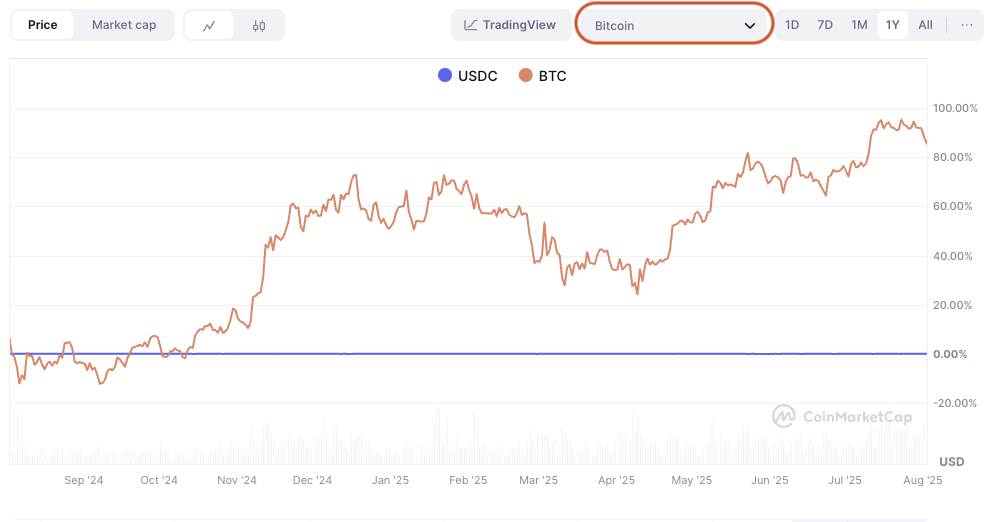Click the TradingView chart icon
Viewport: 989px width, 522px height.
pos(470,25)
